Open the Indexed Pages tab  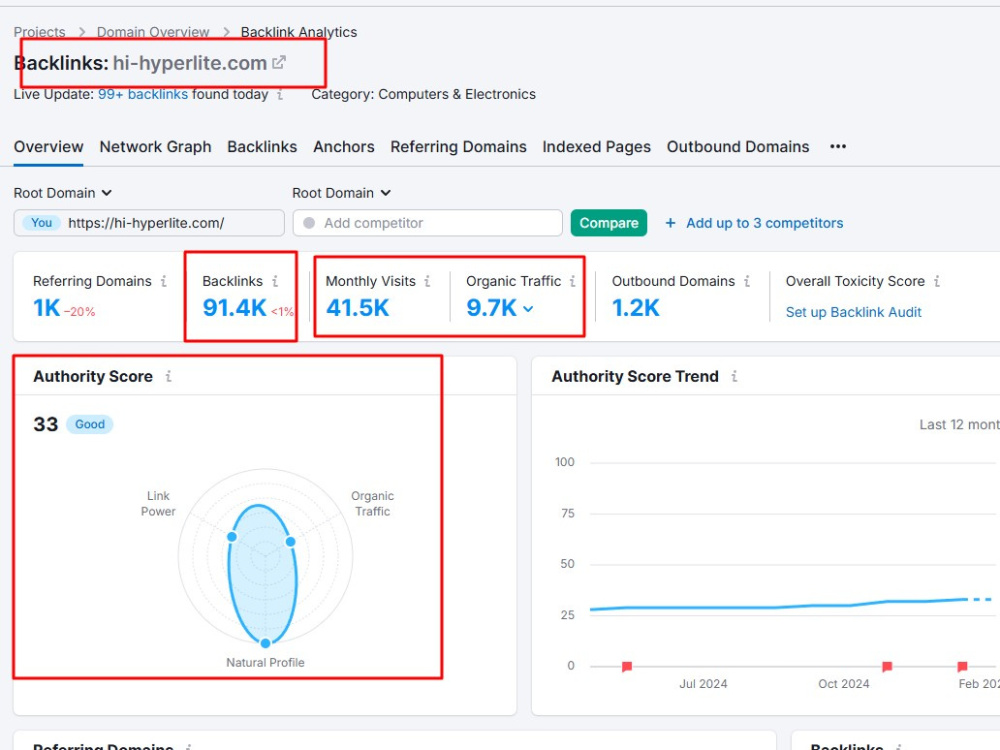coord(596,147)
